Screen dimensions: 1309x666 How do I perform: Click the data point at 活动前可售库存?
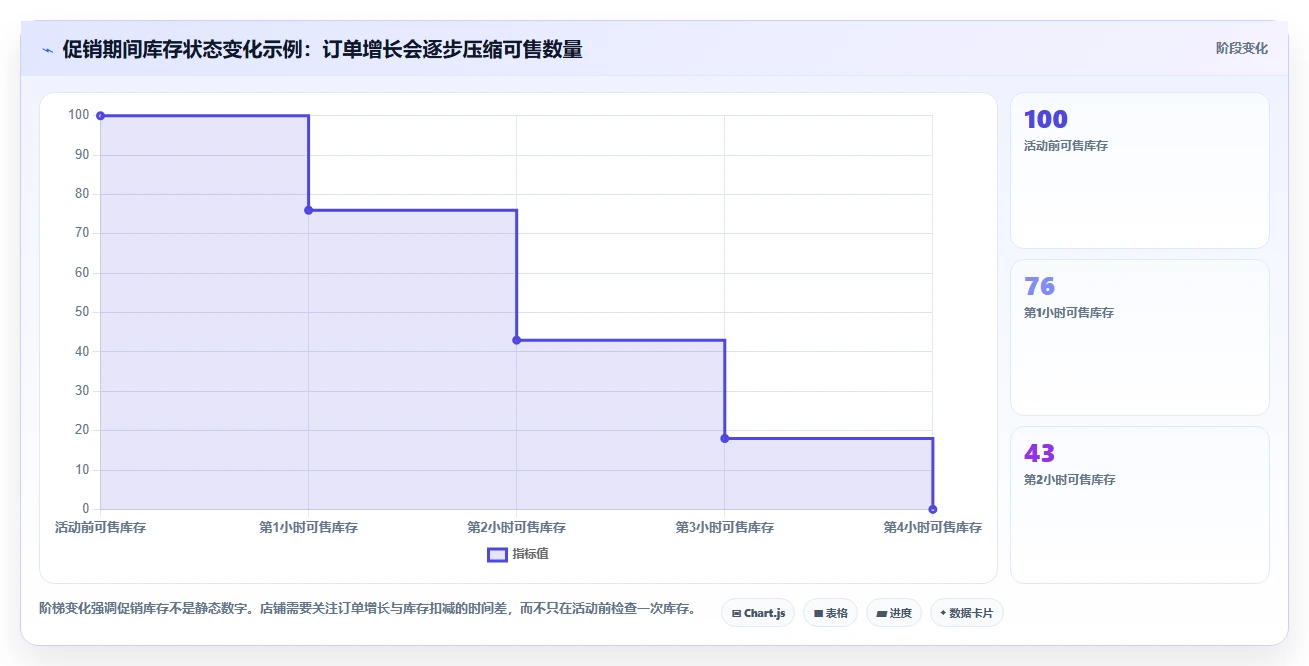(100, 116)
